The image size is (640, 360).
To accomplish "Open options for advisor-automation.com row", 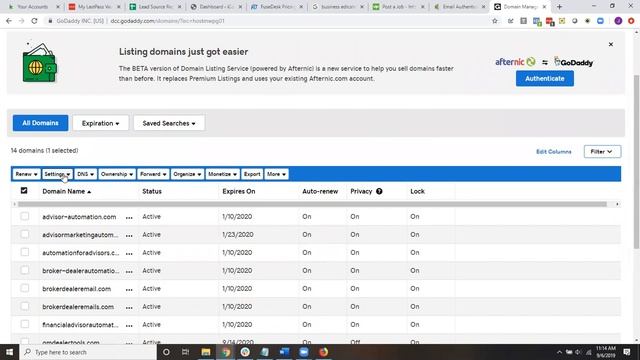I will (x=129, y=218).
